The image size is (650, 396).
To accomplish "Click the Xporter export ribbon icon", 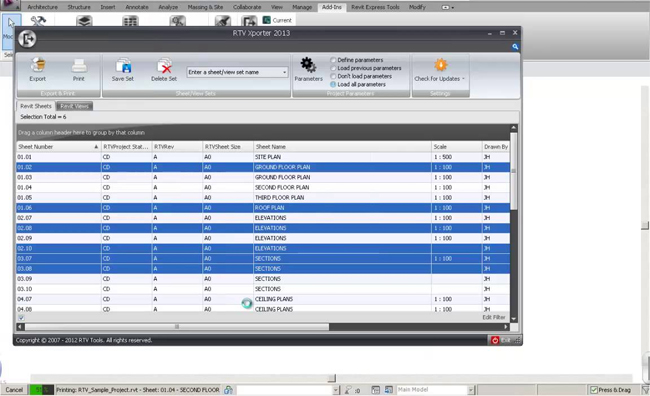I will click(249, 21).
